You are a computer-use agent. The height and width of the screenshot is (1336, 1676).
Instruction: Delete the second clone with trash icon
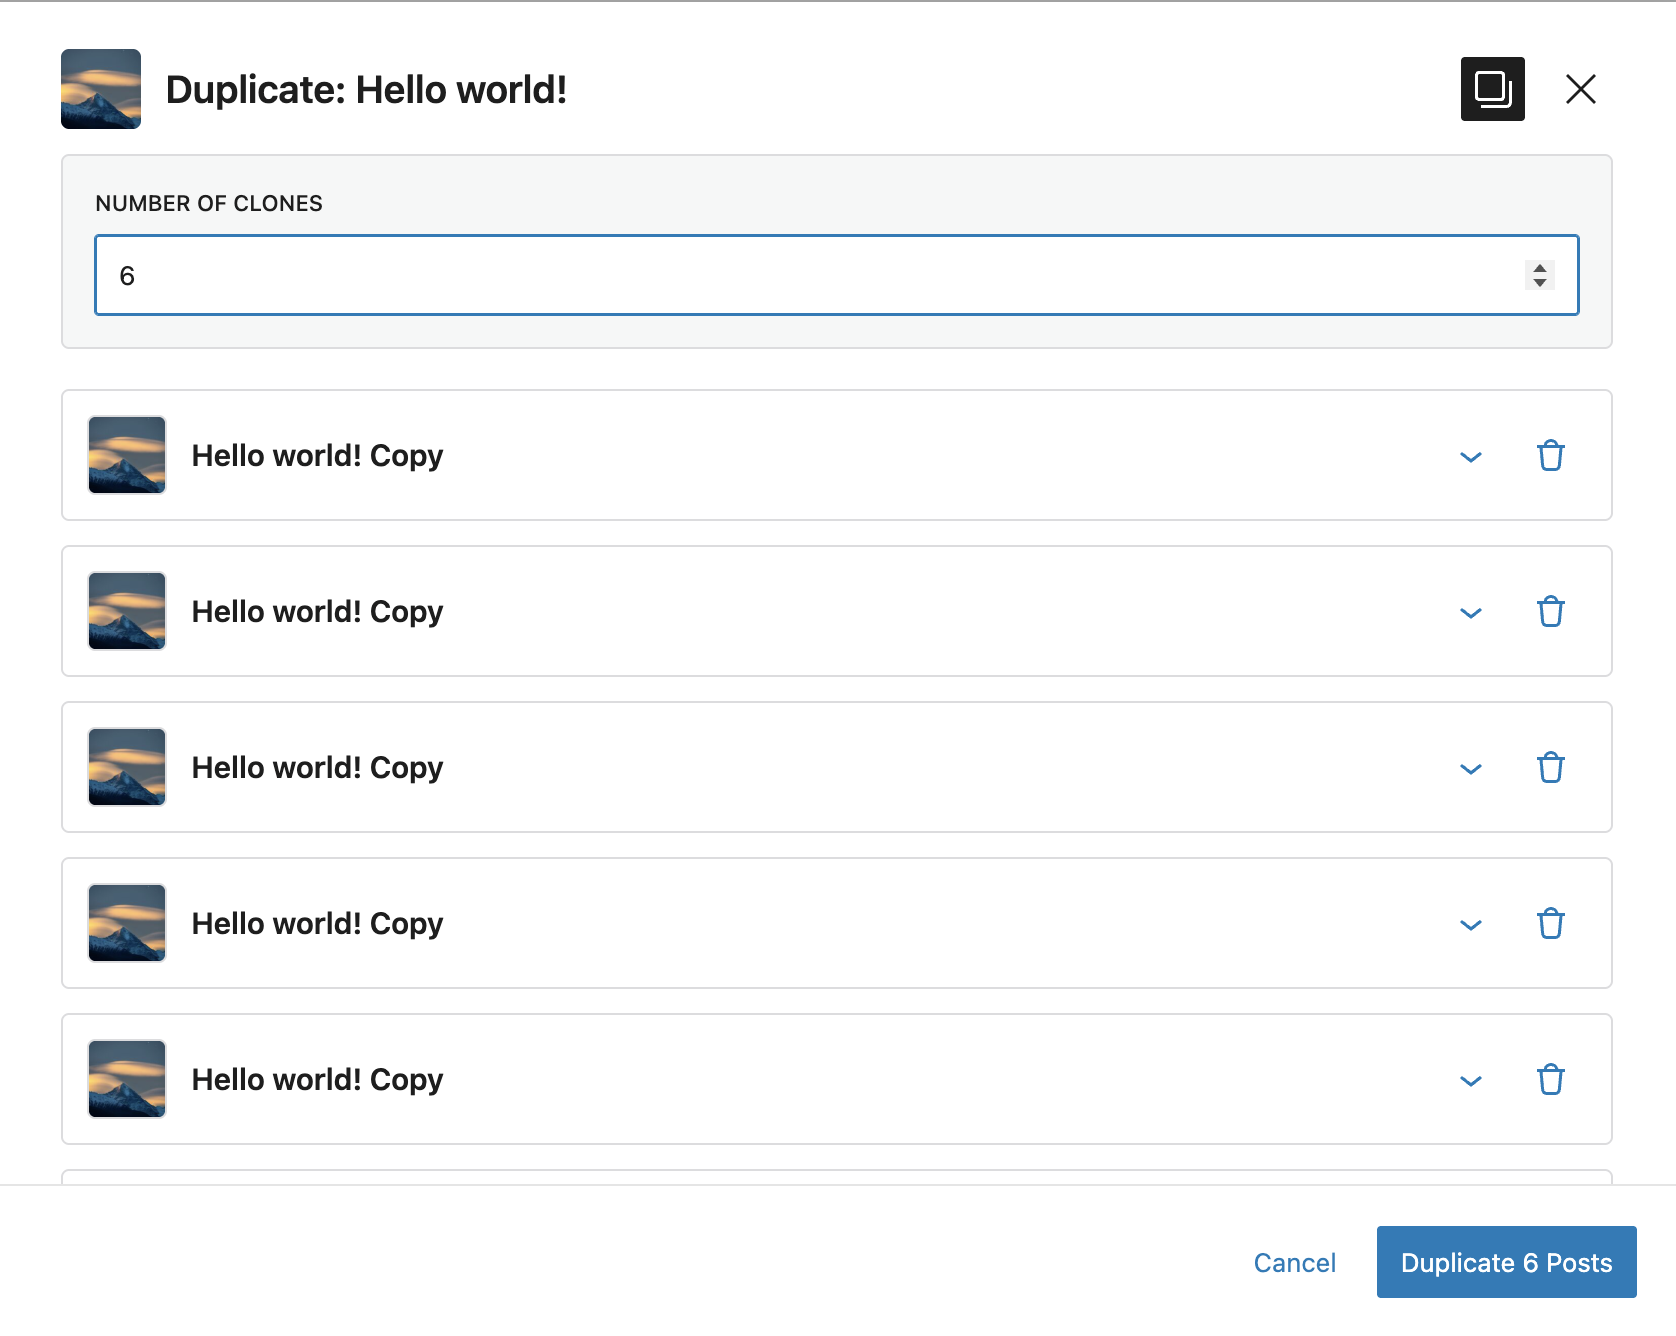click(x=1551, y=612)
